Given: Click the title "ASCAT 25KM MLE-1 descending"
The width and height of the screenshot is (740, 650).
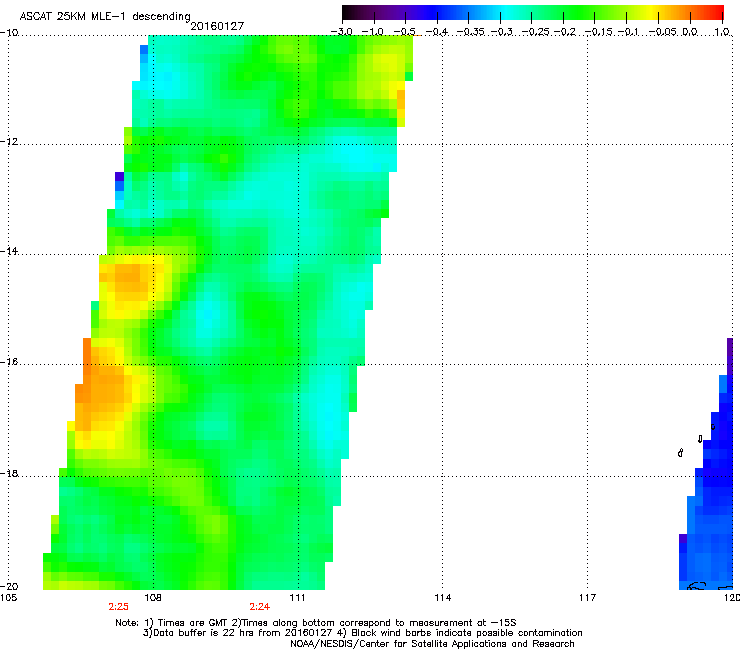Looking at the screenshot, I should coord(105,17).
